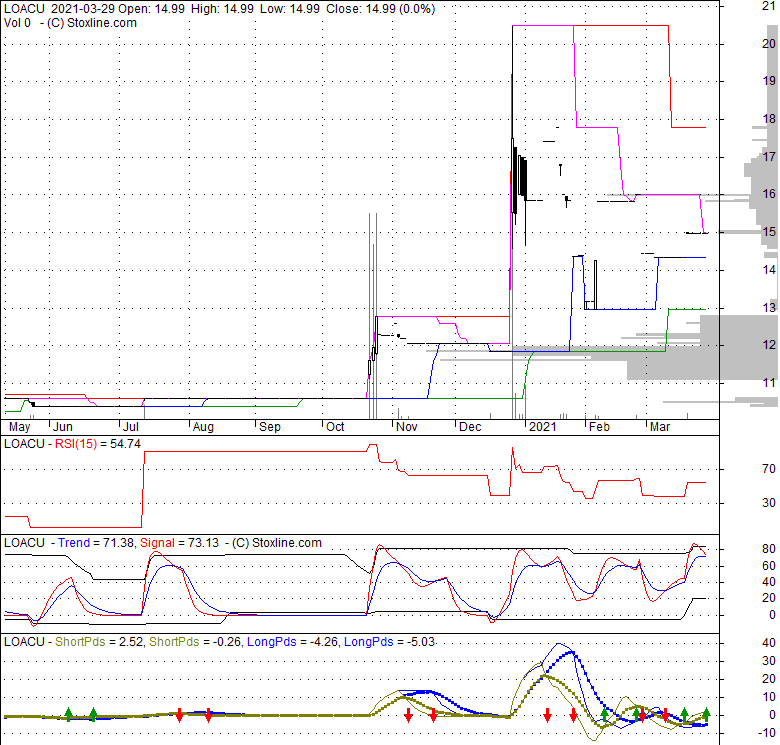Click the 'Jul' month label

click(130, 427)
